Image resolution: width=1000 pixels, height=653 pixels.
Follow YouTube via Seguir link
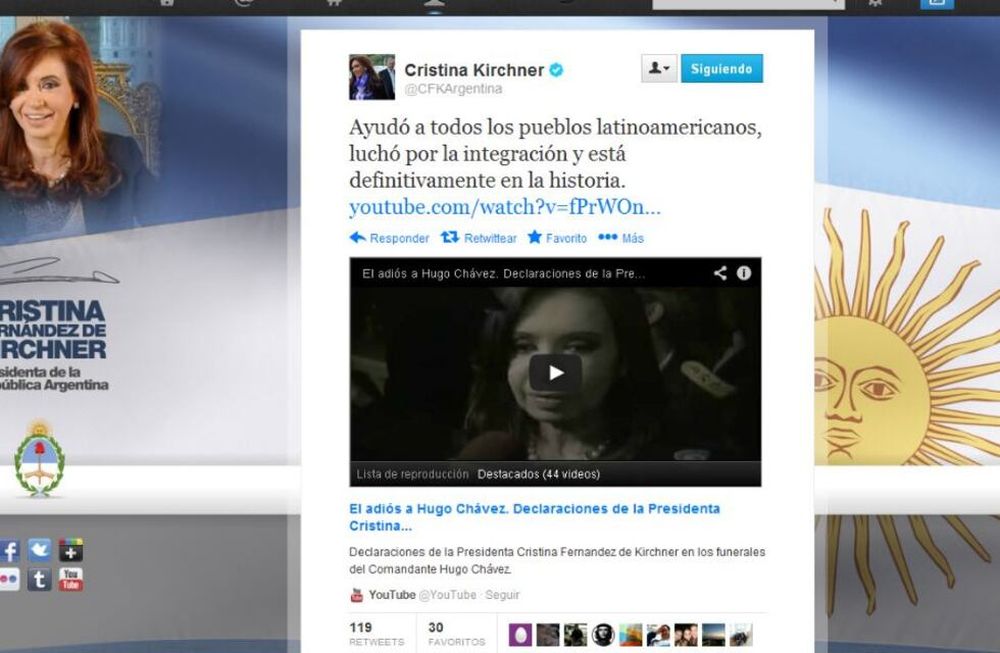(x=502, y=595)
